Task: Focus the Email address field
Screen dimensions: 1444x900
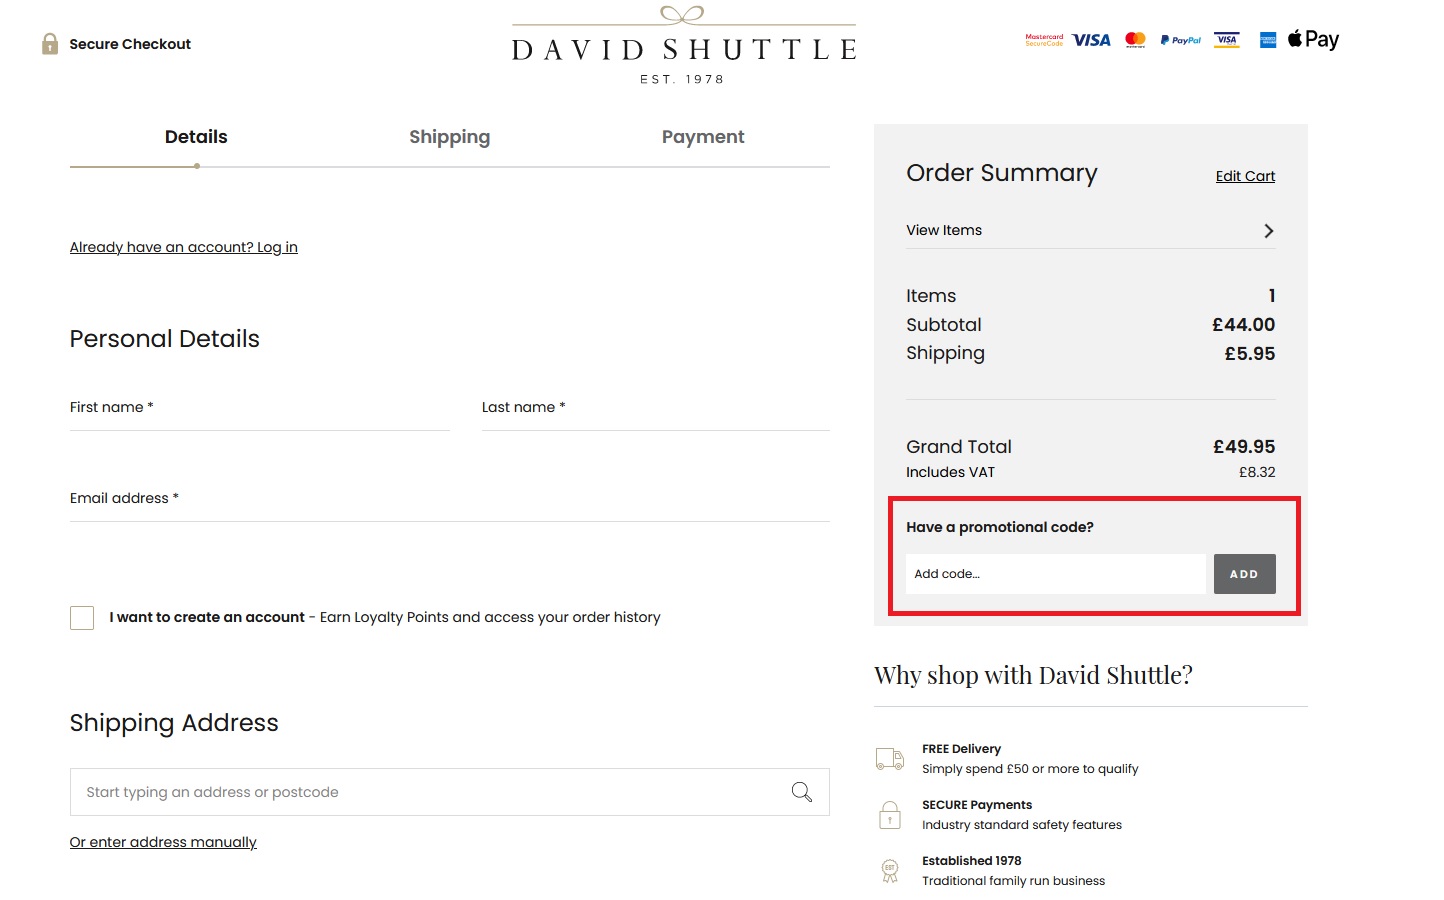Action: pos(450,499)
